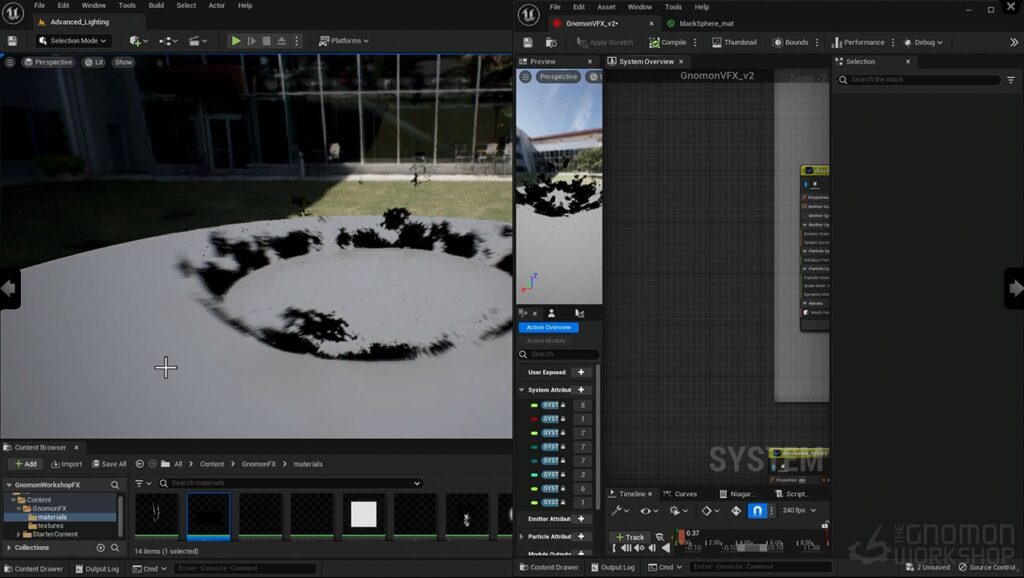This screenshot has width=1024, height=578.
Task: Select the textures folder in tree
Action: coord(50,526)
